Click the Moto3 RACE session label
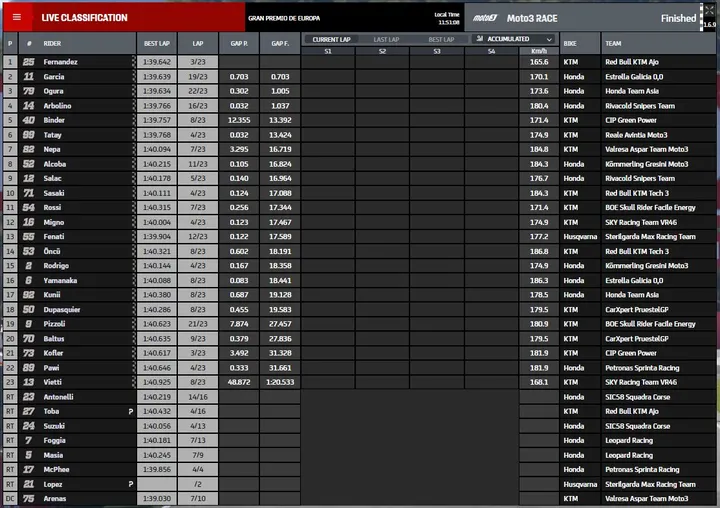Viewport: 720px width, 508px height. click(x=532, y=18)
